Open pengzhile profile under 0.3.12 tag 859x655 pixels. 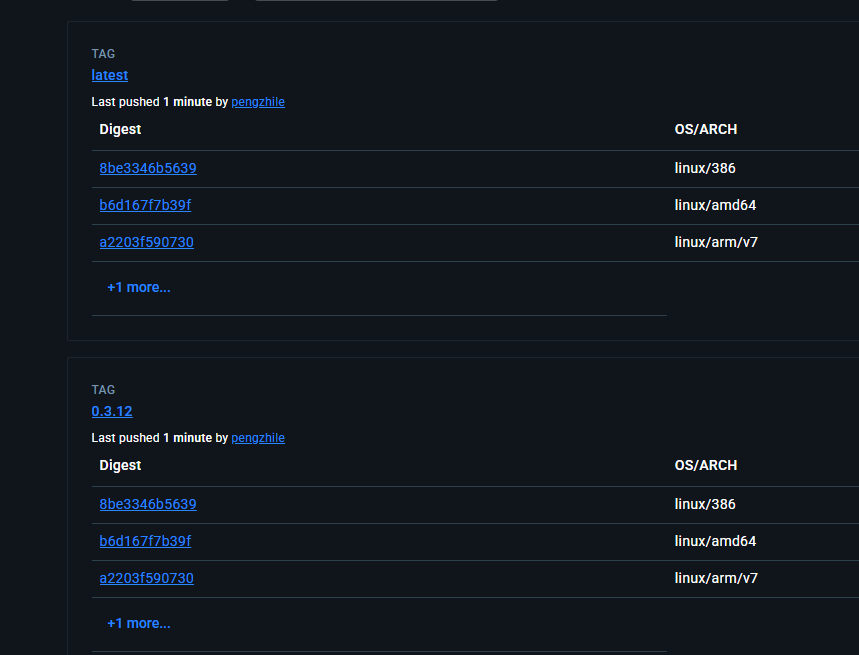(x=258, y=438)
